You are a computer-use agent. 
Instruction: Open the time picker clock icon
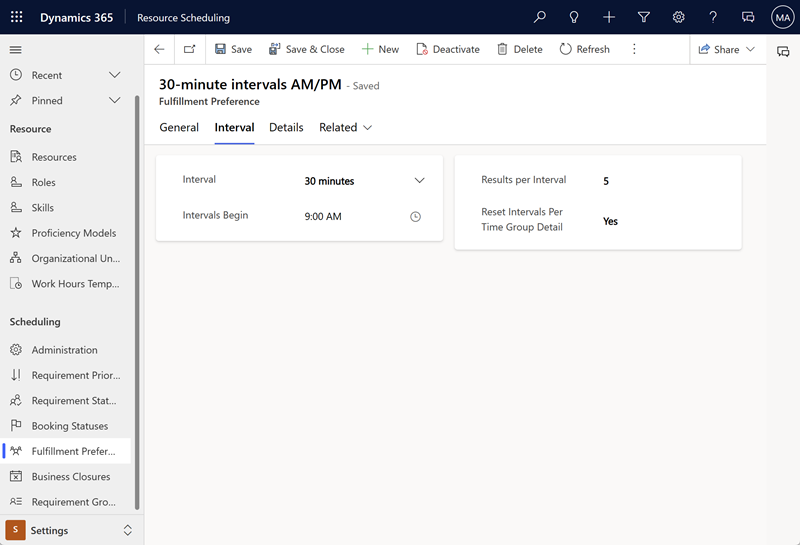pos(416,217)
